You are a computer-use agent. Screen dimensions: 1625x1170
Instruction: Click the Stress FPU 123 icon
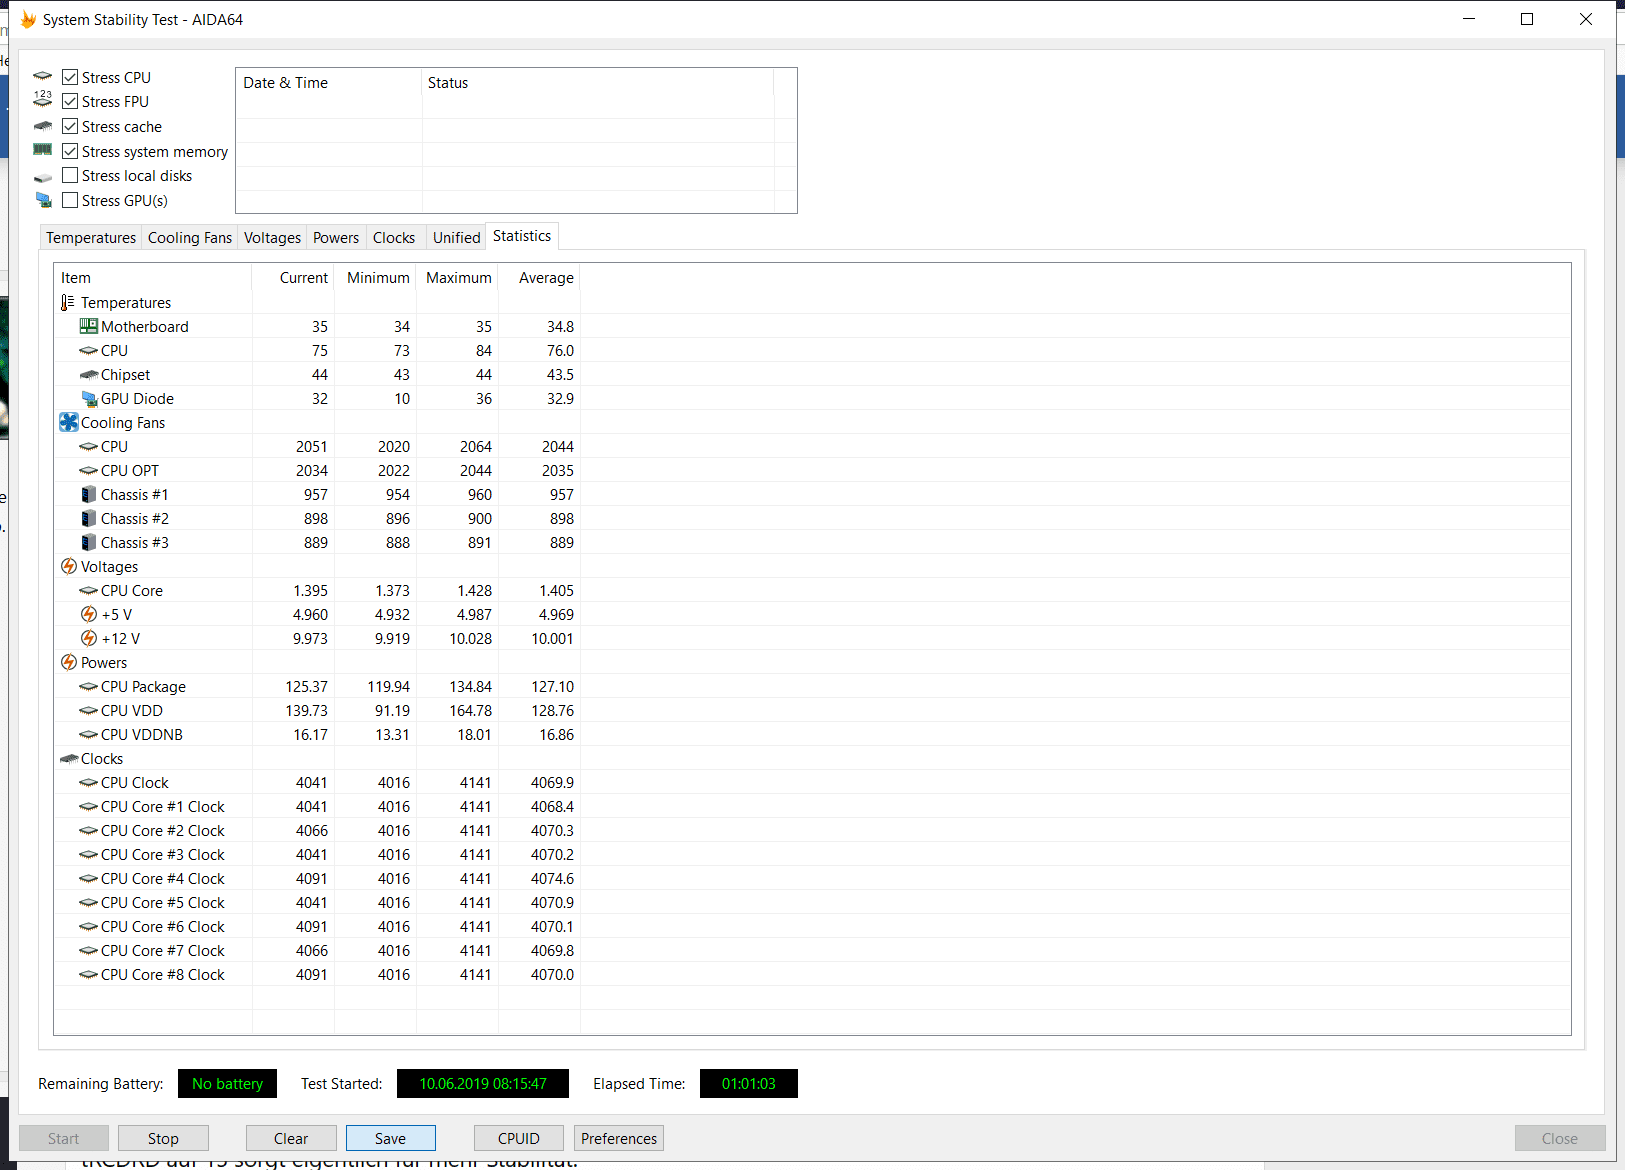(43, 99)
